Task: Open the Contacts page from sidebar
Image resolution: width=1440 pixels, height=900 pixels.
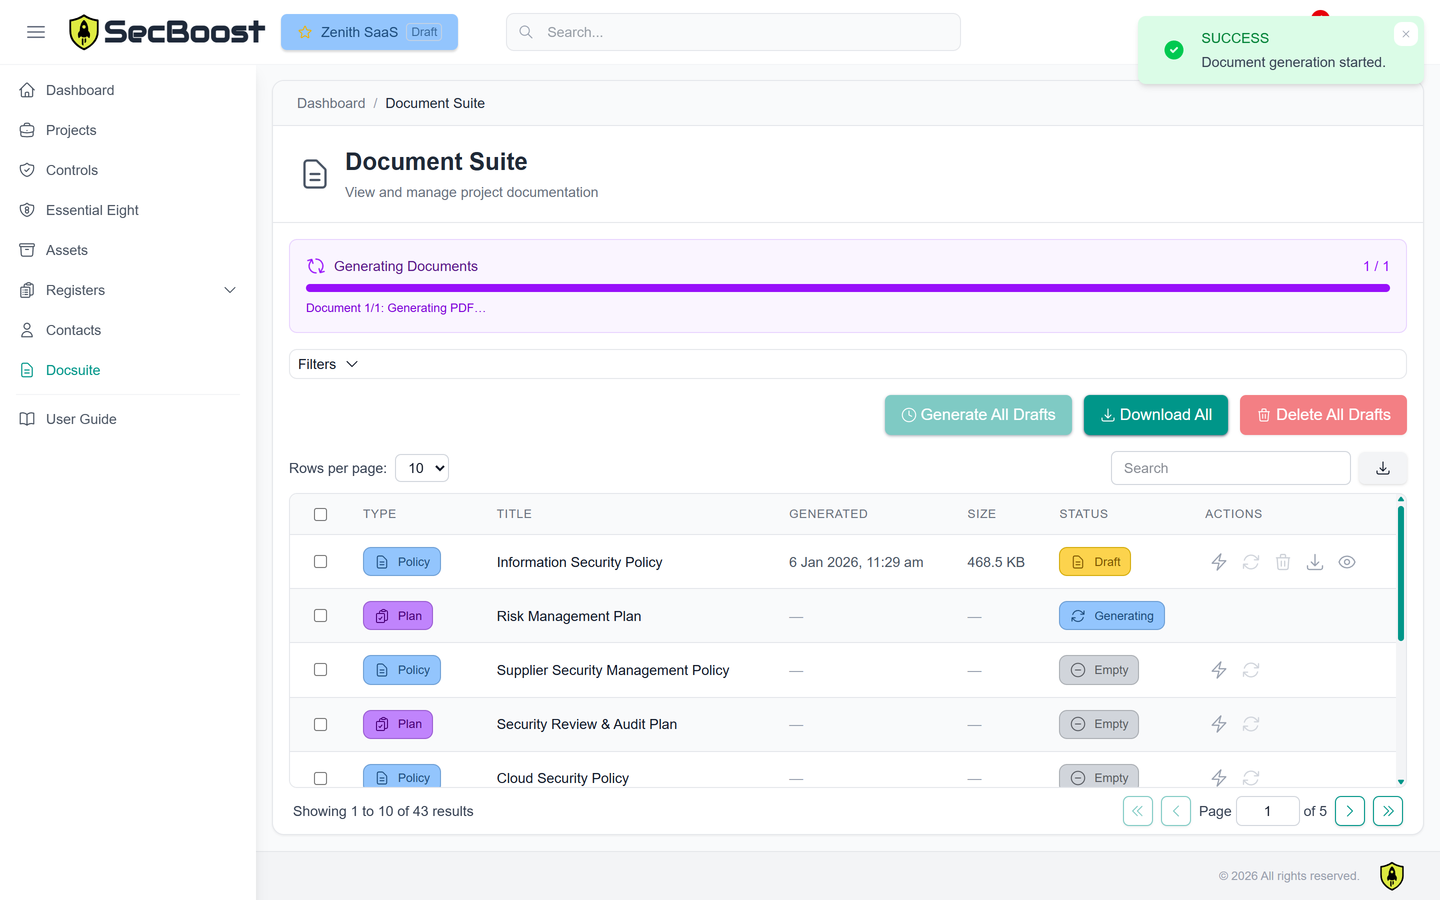Action: (72, 330)
